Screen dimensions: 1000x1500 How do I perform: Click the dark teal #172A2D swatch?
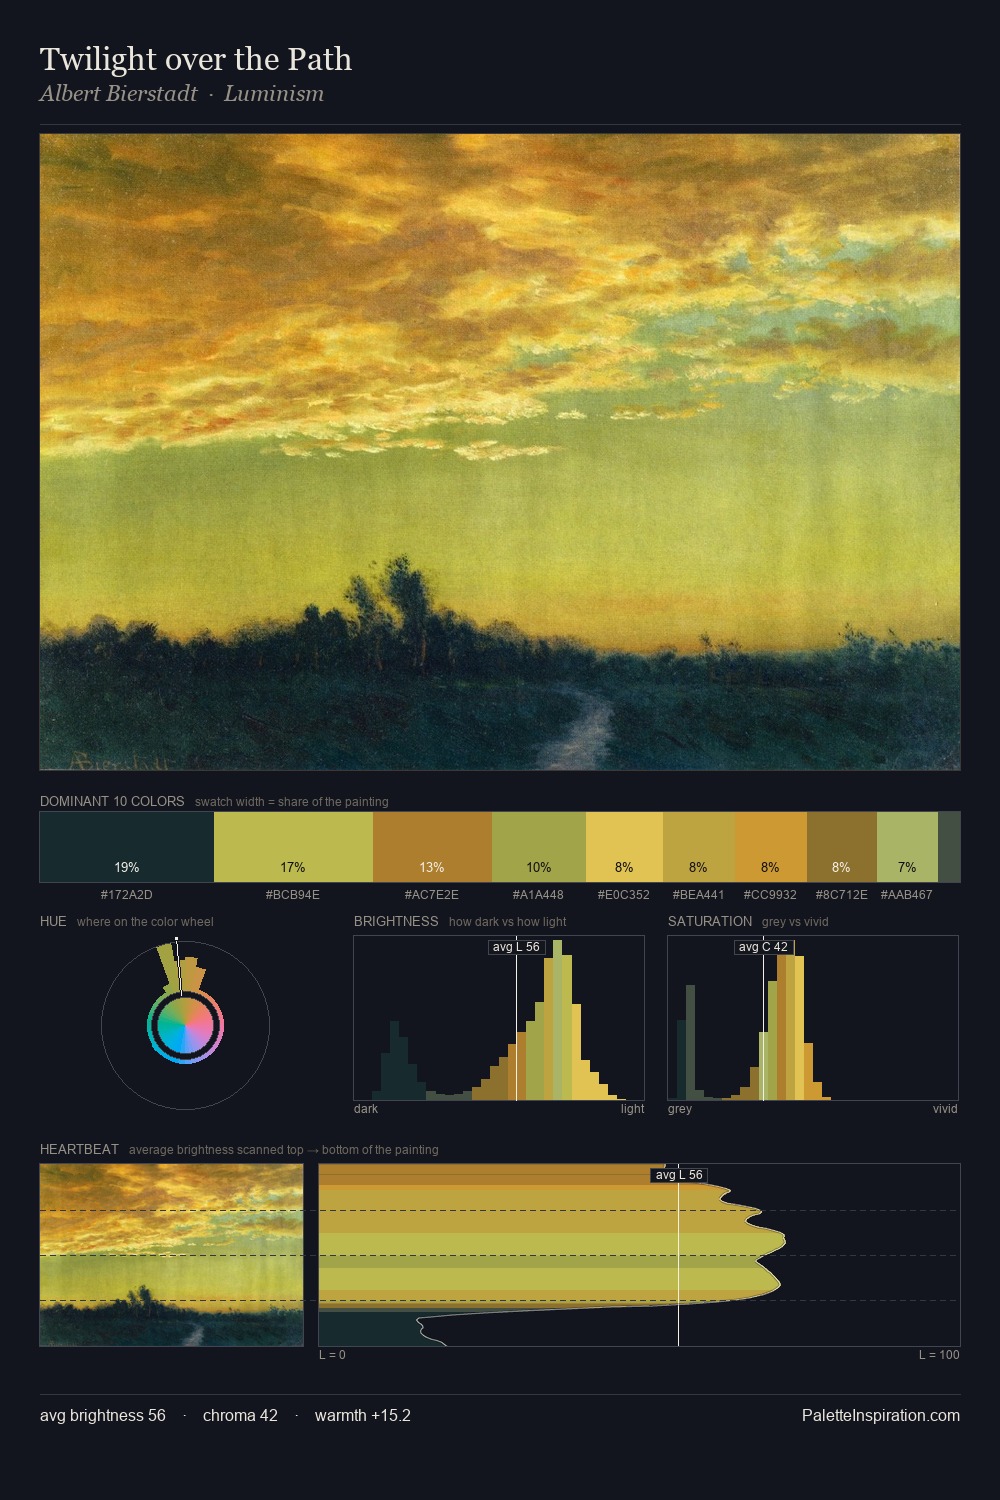click(127, 847)
